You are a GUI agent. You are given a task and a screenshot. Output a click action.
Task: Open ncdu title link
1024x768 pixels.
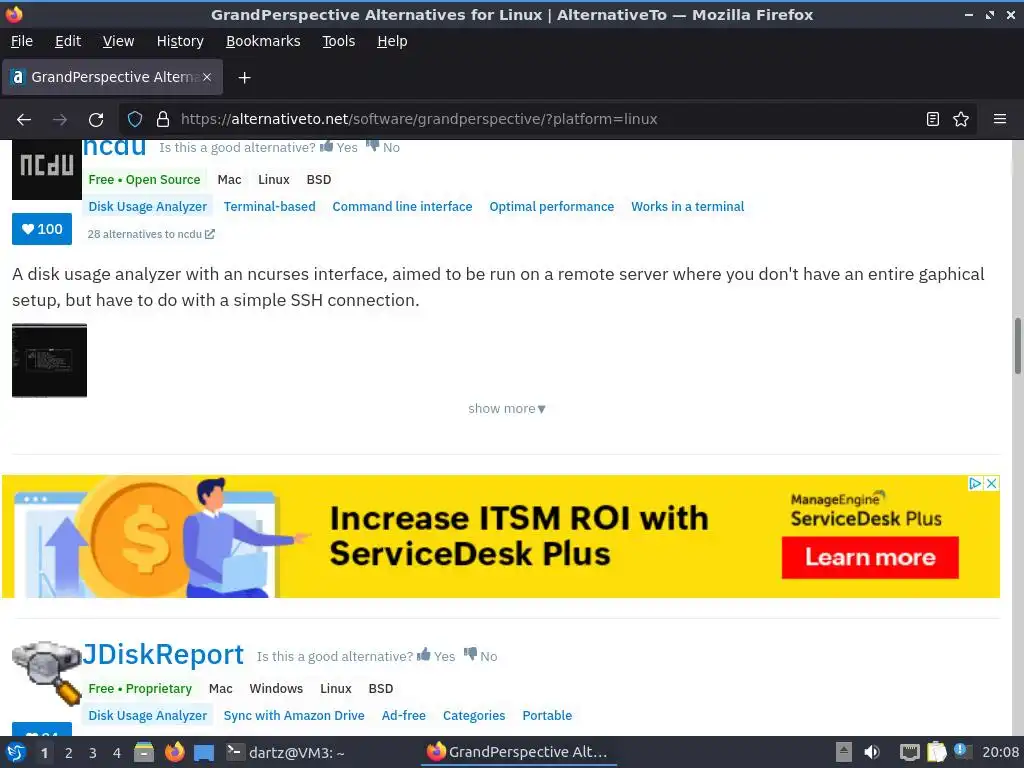tap(114, 148)
